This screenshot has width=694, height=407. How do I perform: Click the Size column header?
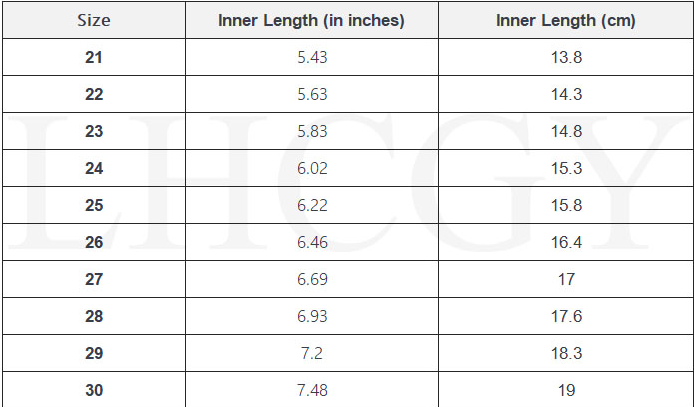click(94, 20)
